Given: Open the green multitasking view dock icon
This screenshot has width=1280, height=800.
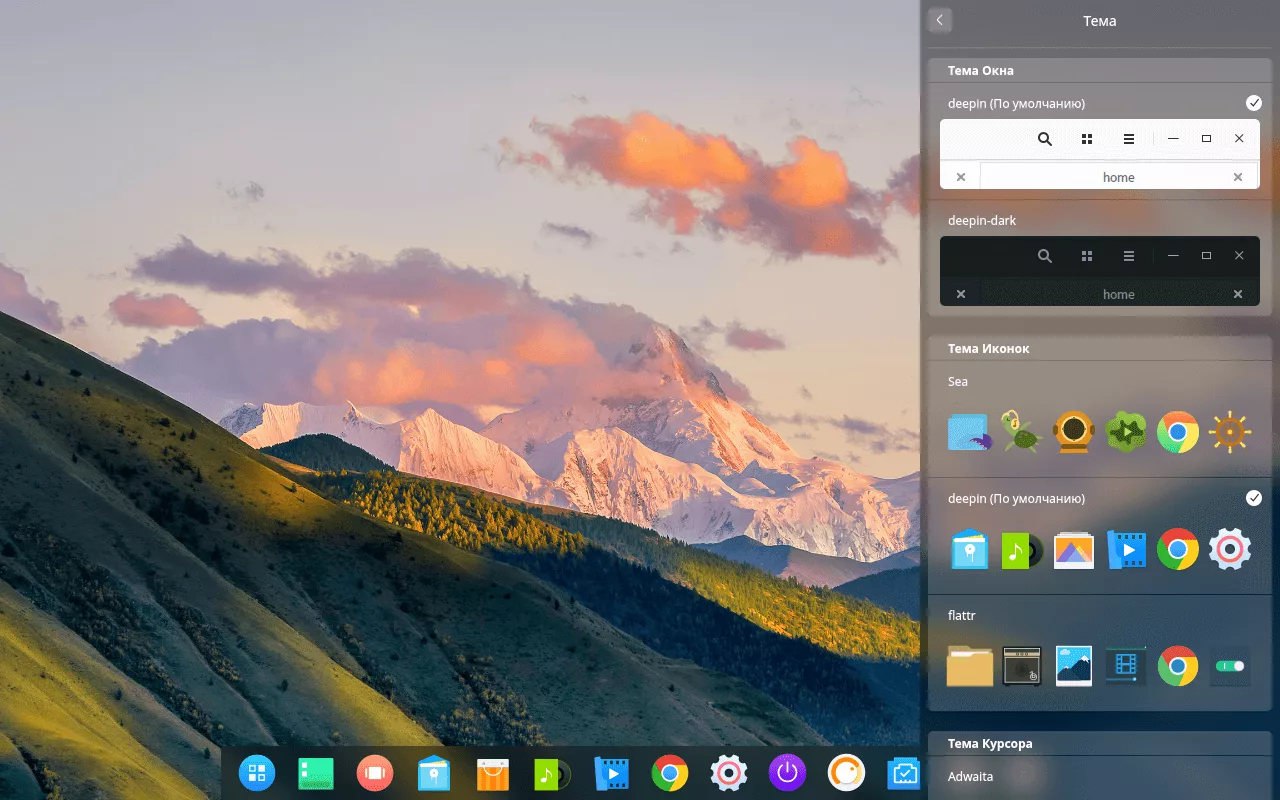Looking at the screenshot, I should 316,772.
